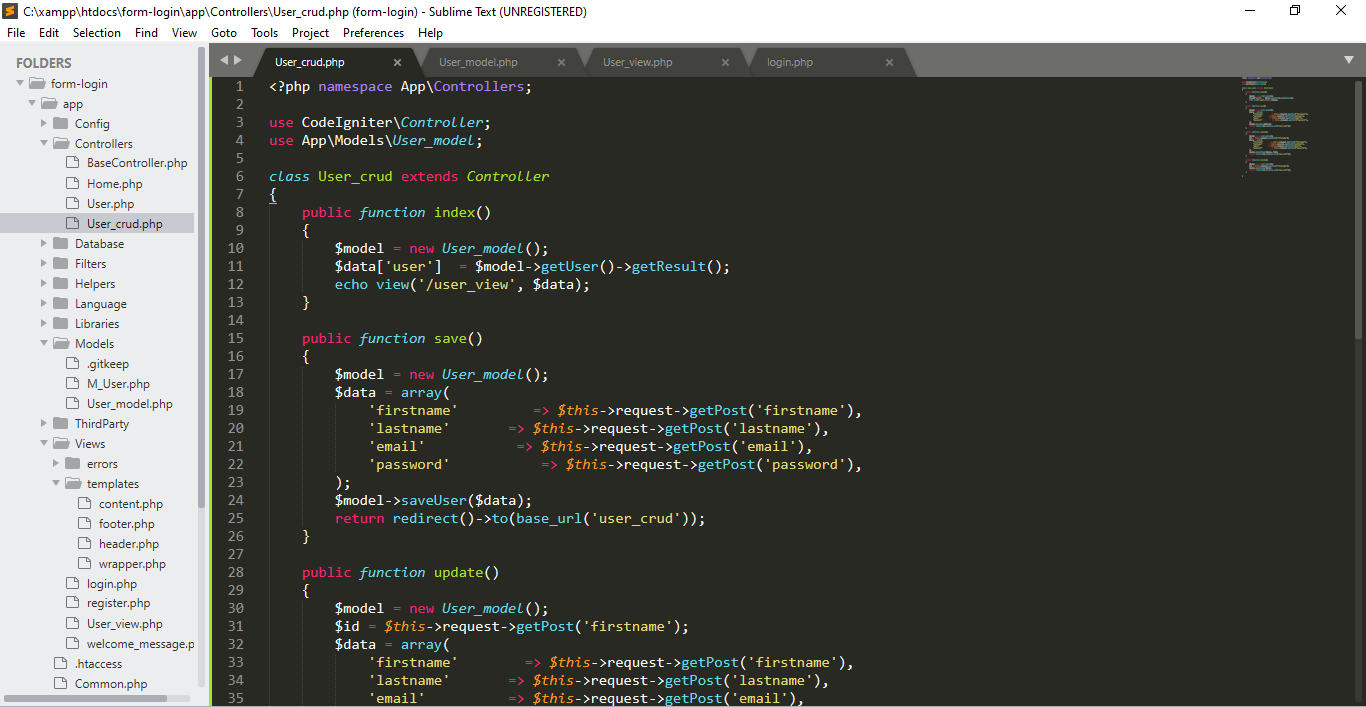Expand the Language folder

pos(44,304)
